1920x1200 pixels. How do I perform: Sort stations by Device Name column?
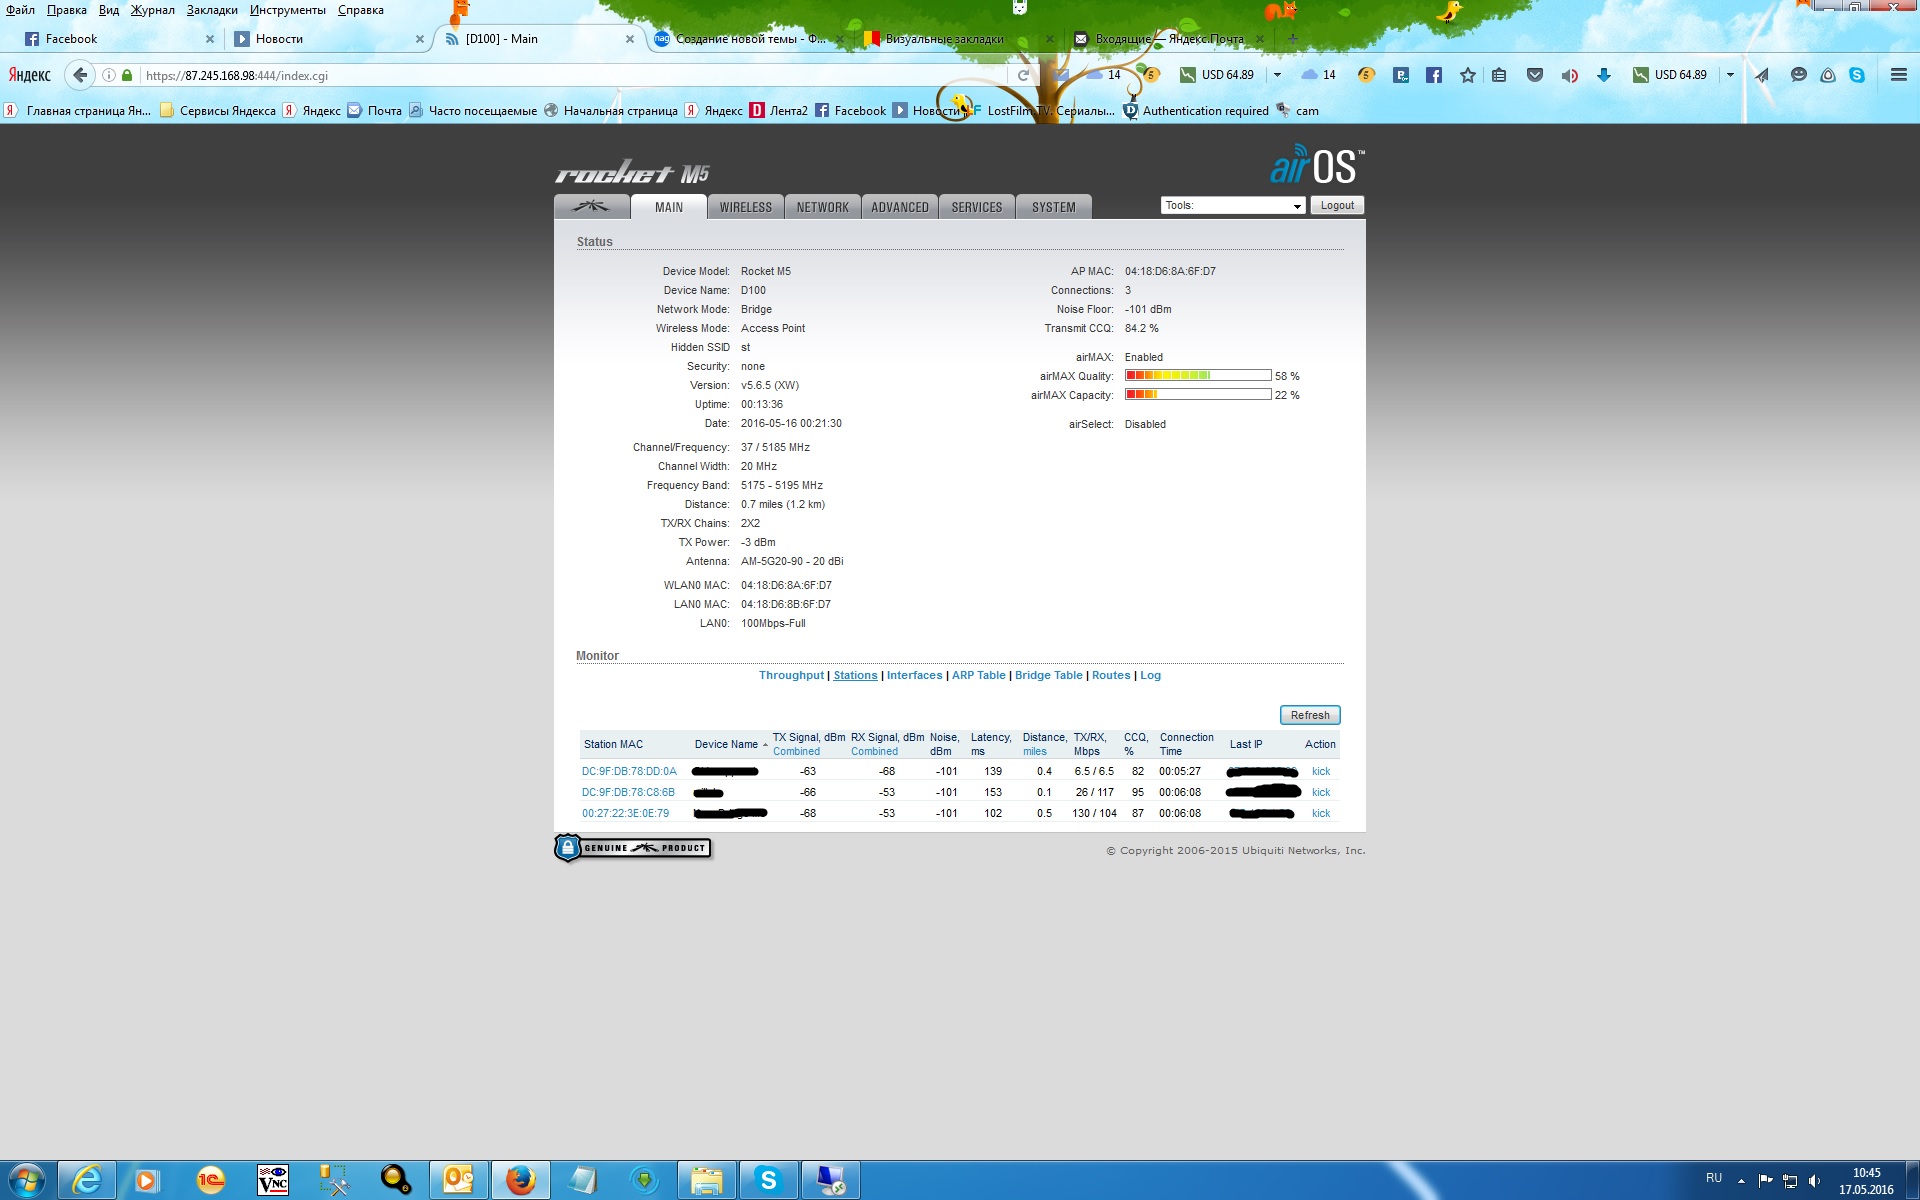pyautogui.click(x=727, y=744)
